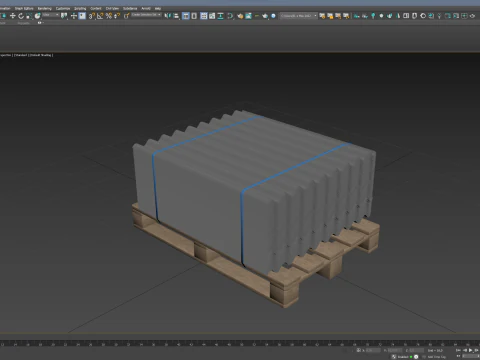Click the frame number field under playback controls
480x360 pixels.
[x=471, y=356]
